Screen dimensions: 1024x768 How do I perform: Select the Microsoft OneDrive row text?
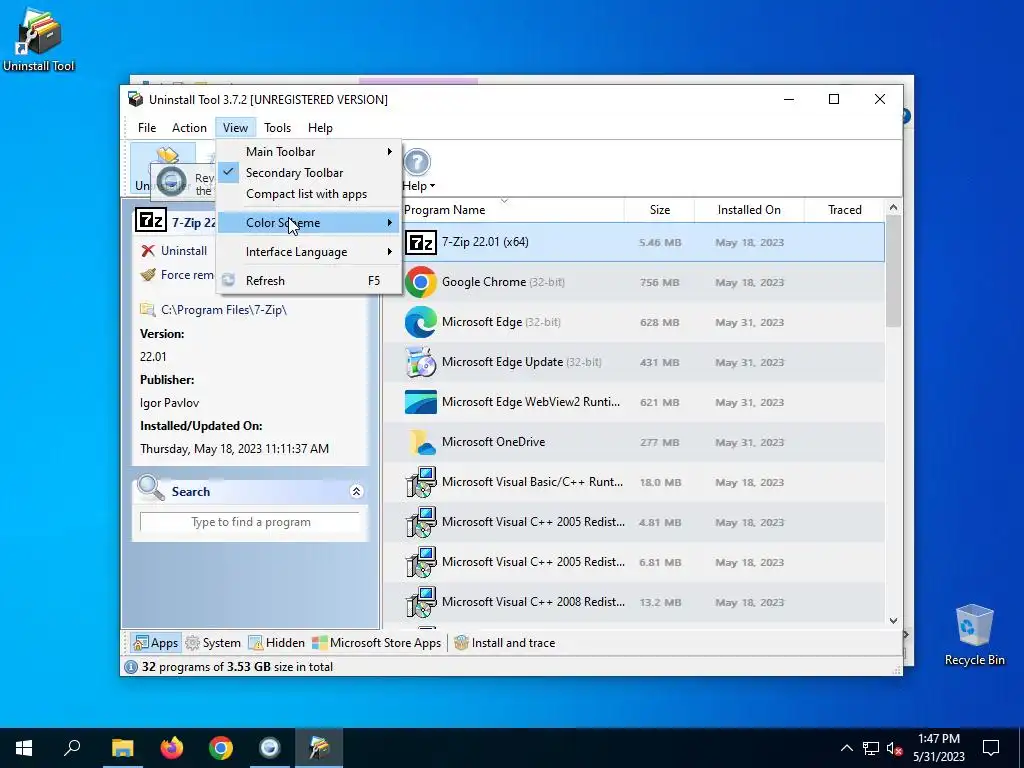[x=493, y=442]
